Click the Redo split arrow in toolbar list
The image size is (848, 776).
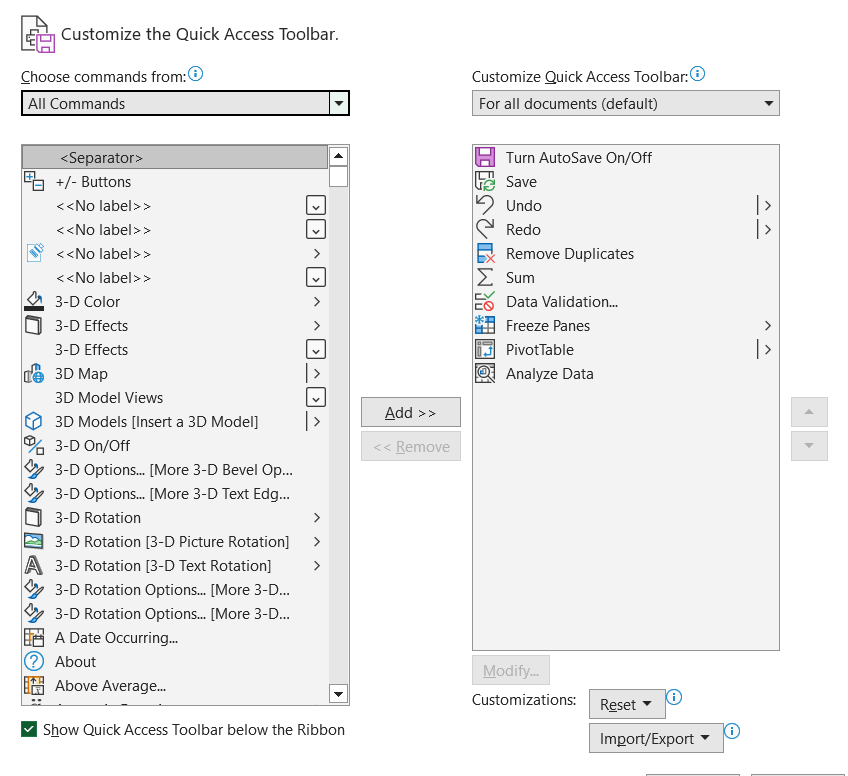[x=767, y=229]
